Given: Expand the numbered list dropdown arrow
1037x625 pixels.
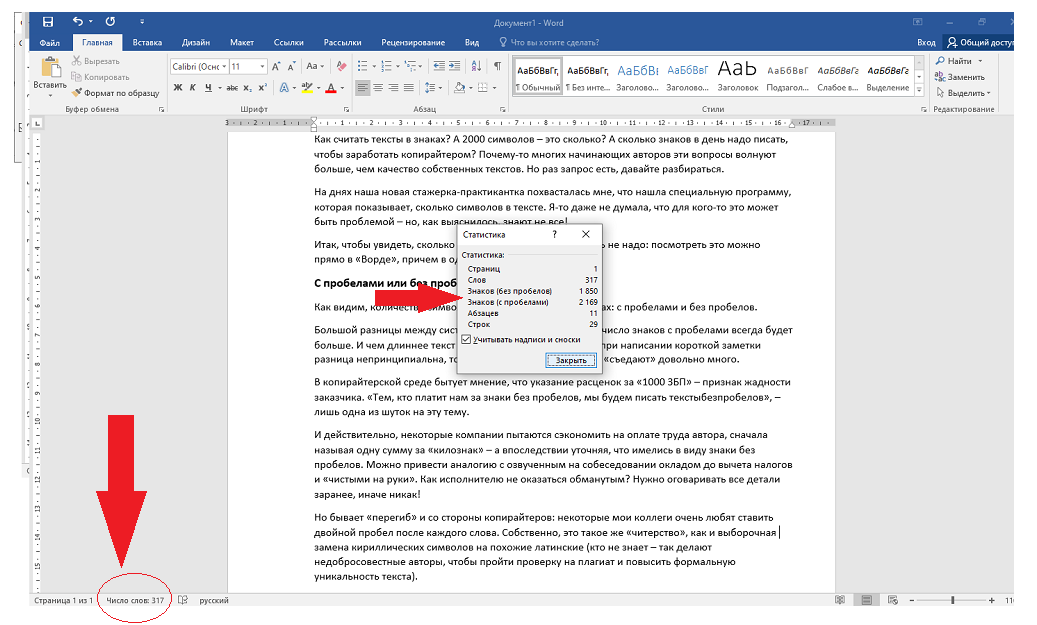Looking at the screenshot, I should coord(398,66).
